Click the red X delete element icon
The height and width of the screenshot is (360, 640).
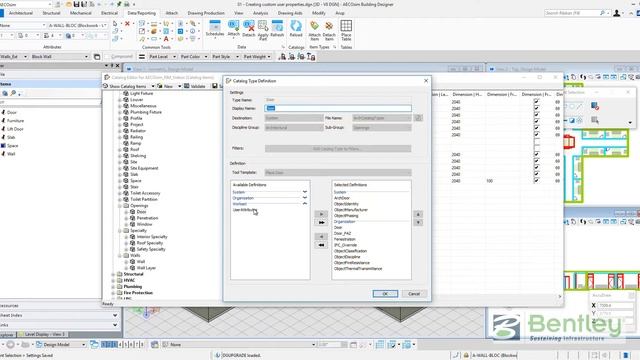pyautogui.click(x=127, y=24)
